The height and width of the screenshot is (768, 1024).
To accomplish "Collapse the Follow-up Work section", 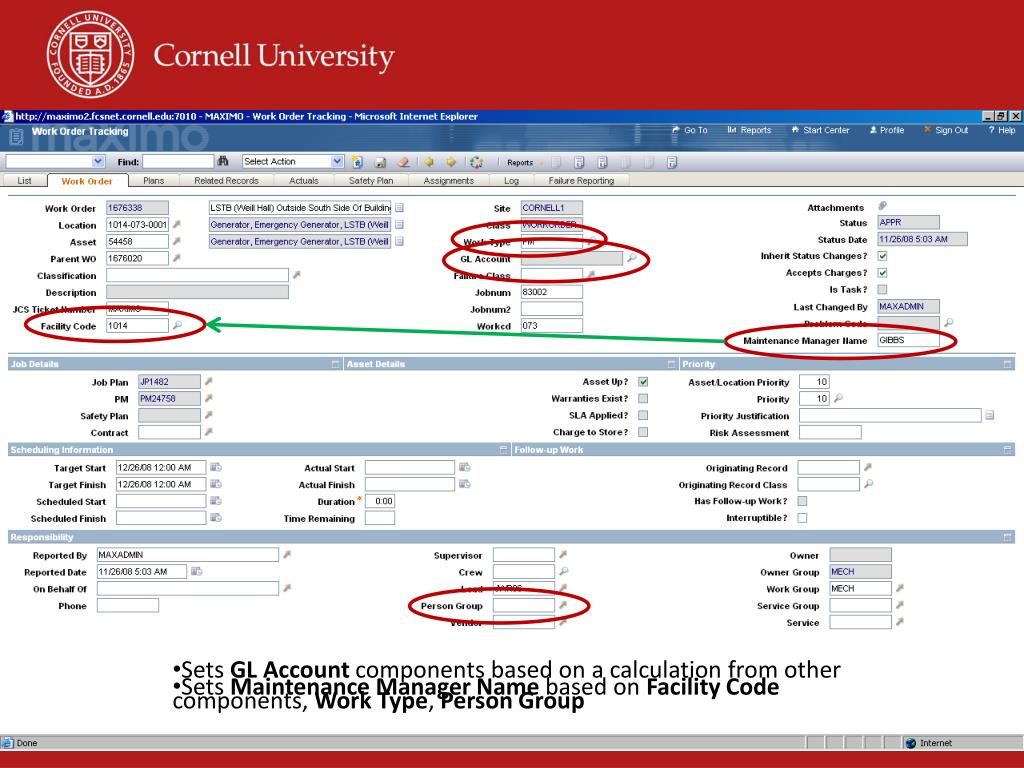I will (x=1007, y=449).
